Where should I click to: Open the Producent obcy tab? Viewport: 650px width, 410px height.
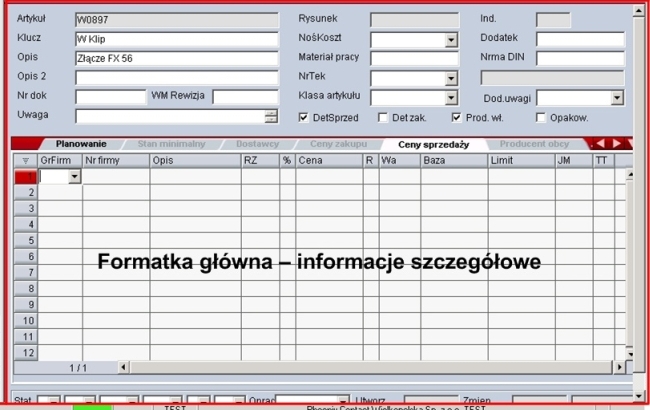(x=534, y=144)
